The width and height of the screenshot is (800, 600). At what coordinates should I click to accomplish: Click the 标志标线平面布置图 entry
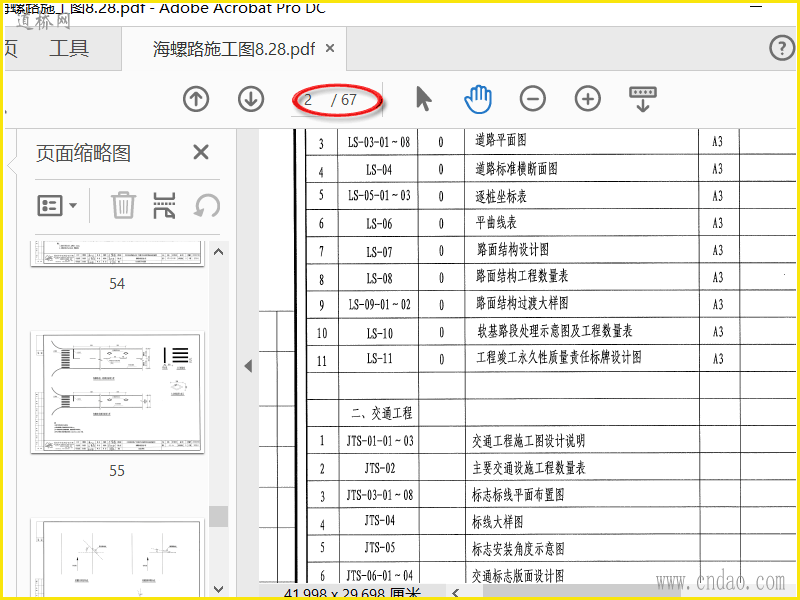pos(518,494)
